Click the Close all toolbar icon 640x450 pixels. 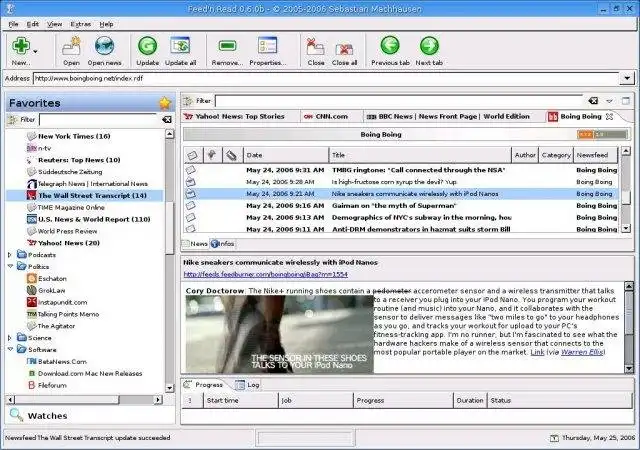(344, 49)
